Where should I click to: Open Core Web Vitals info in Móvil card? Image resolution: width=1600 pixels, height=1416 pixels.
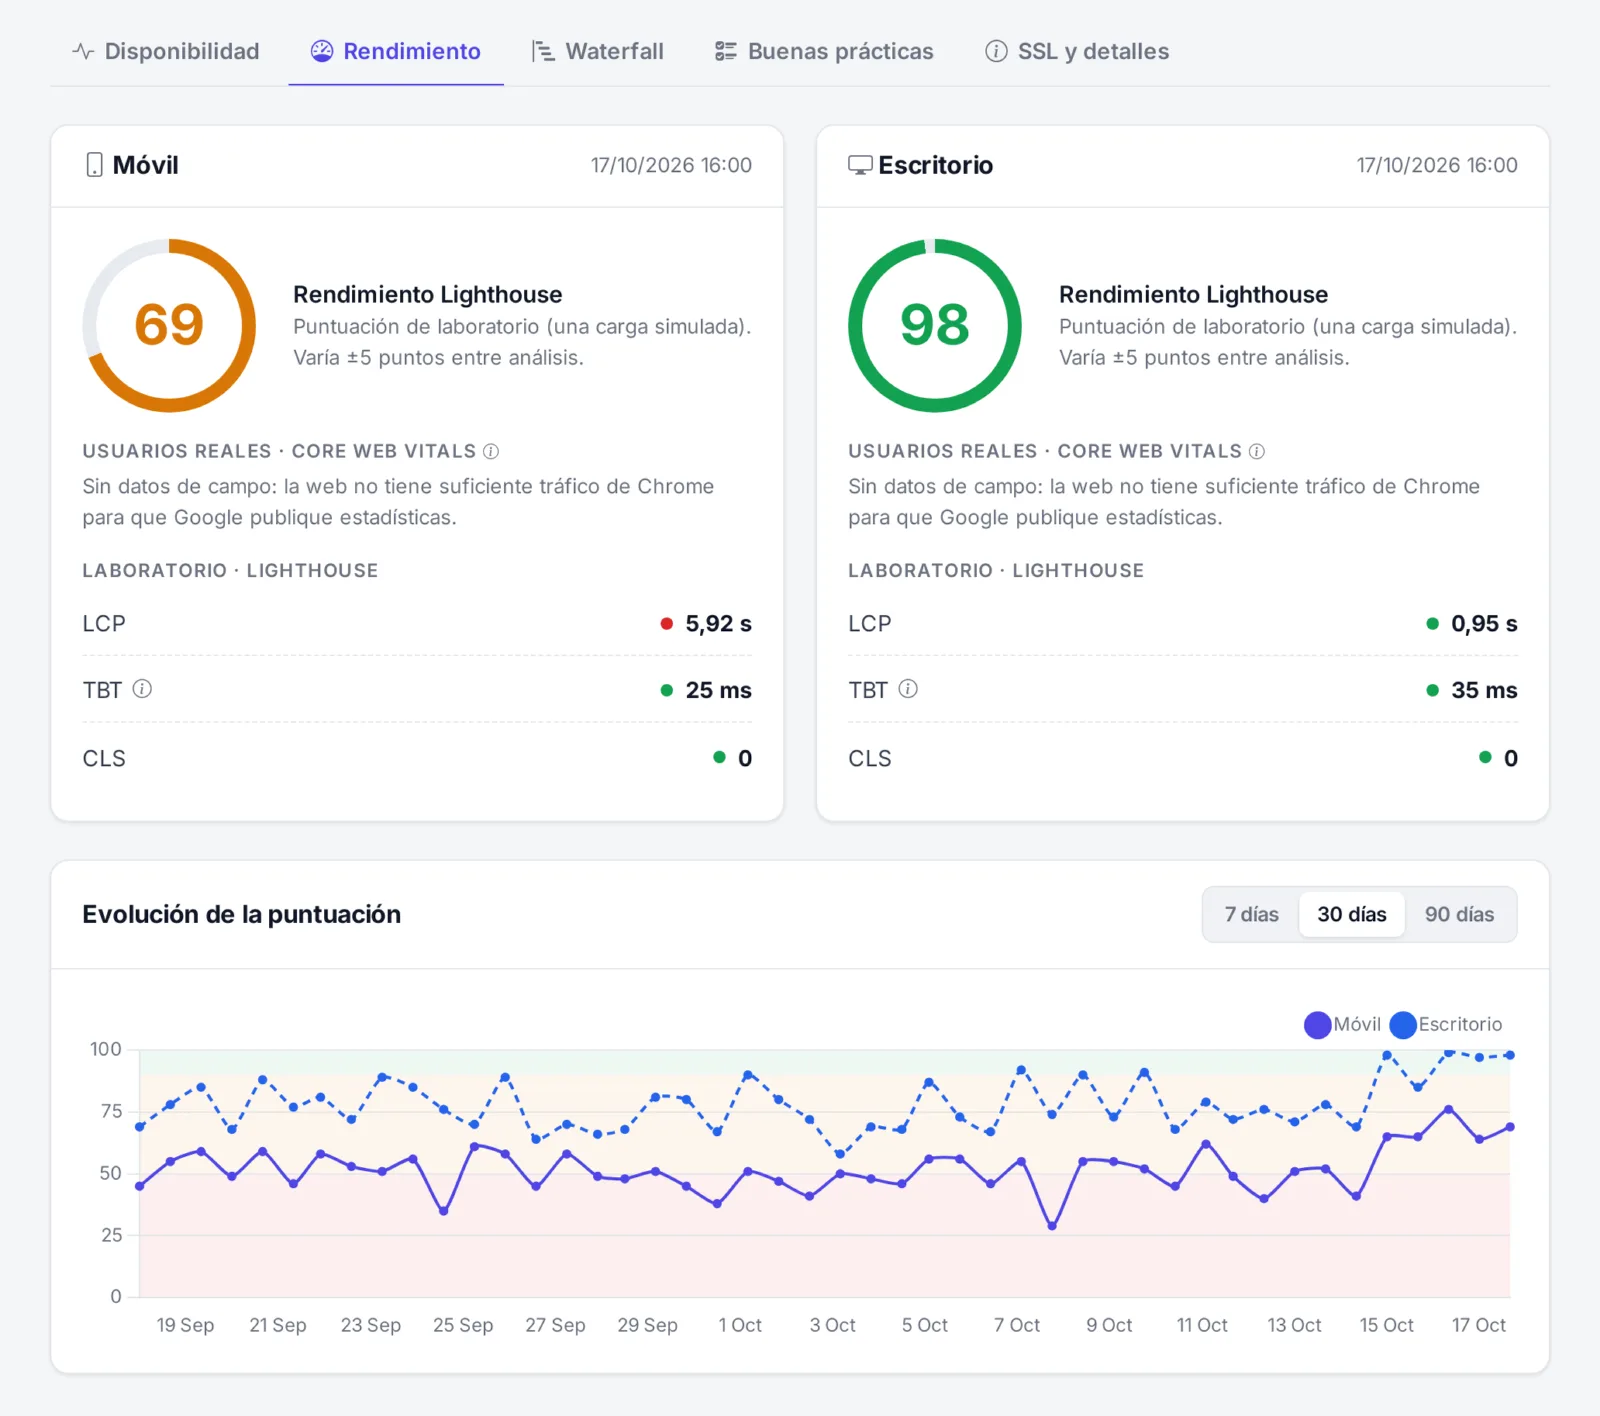pyautogui.click(x=491, y=451)
